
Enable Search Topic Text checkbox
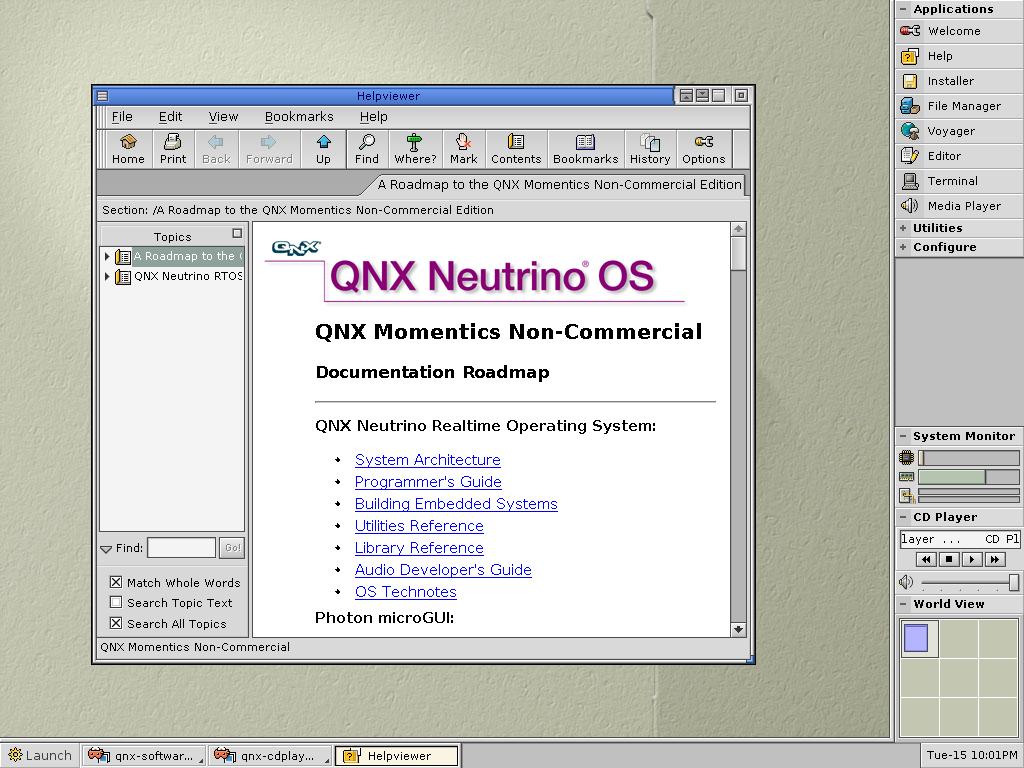point(116,603)
